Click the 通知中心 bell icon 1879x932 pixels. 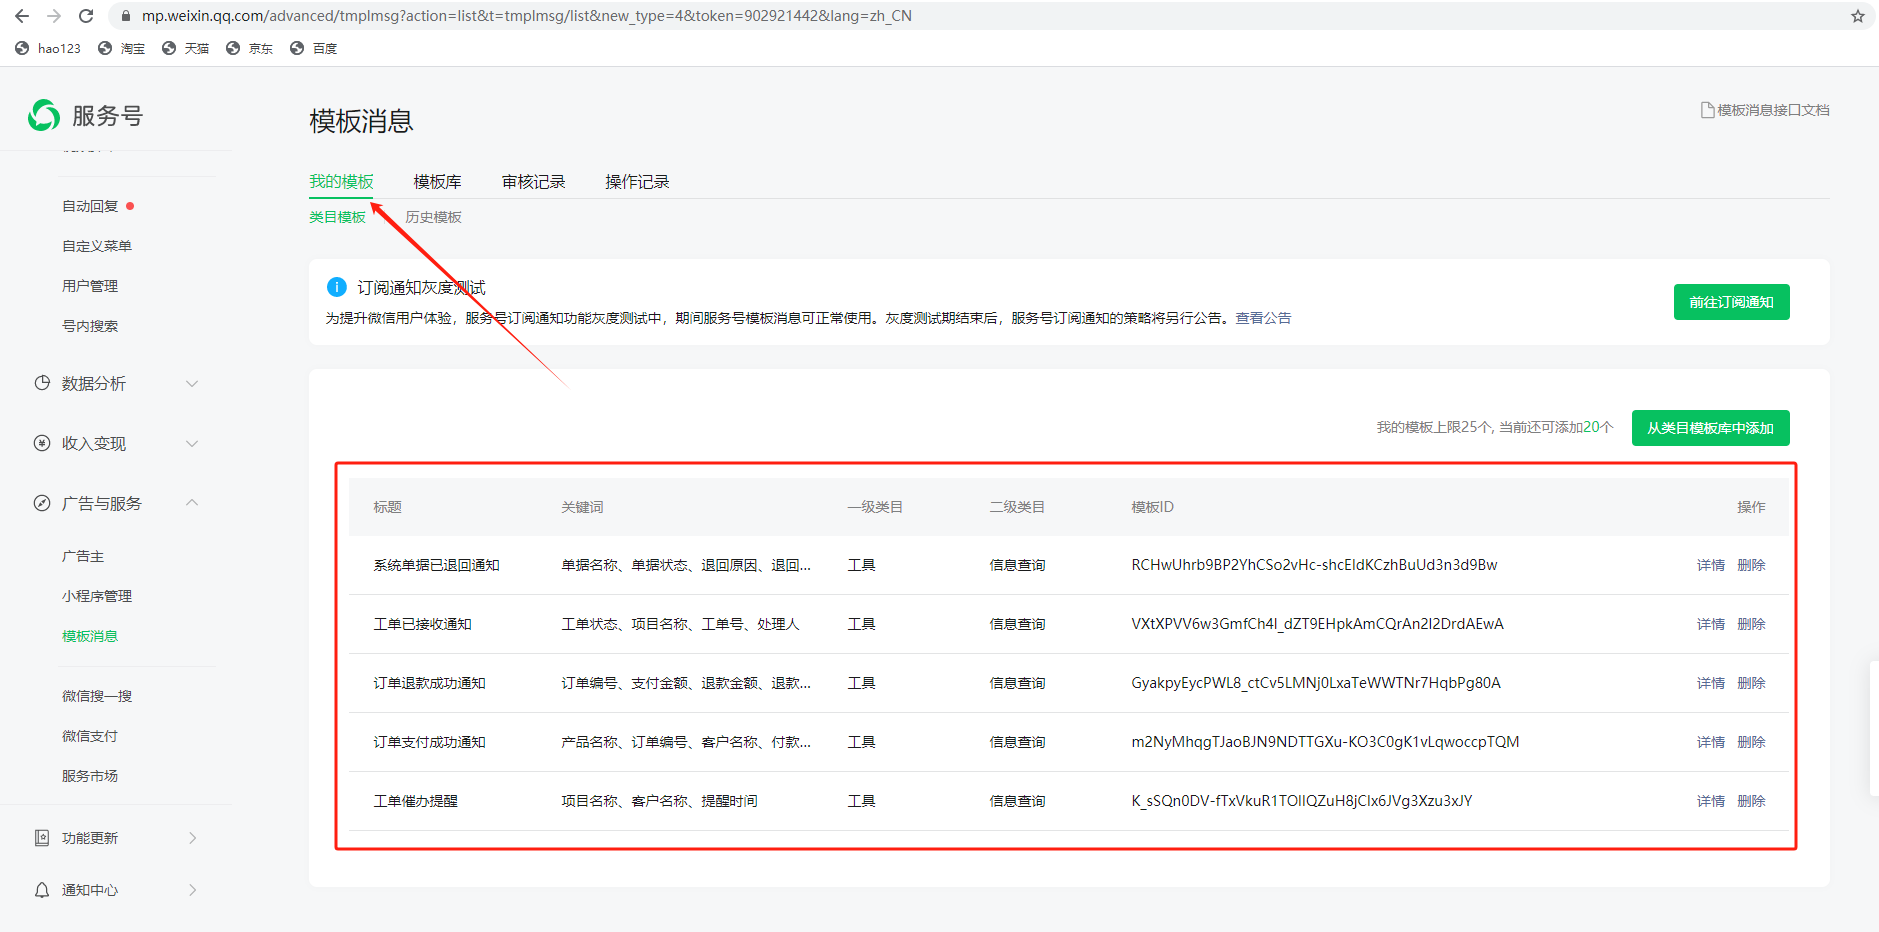(x=42, y=890)
